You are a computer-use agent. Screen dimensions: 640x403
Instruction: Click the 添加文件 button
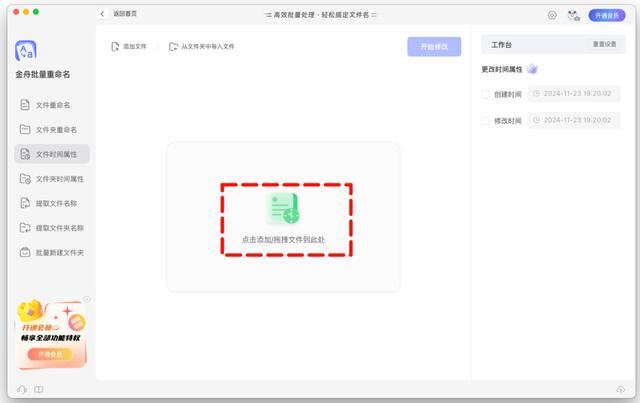[x=129, y=46]
